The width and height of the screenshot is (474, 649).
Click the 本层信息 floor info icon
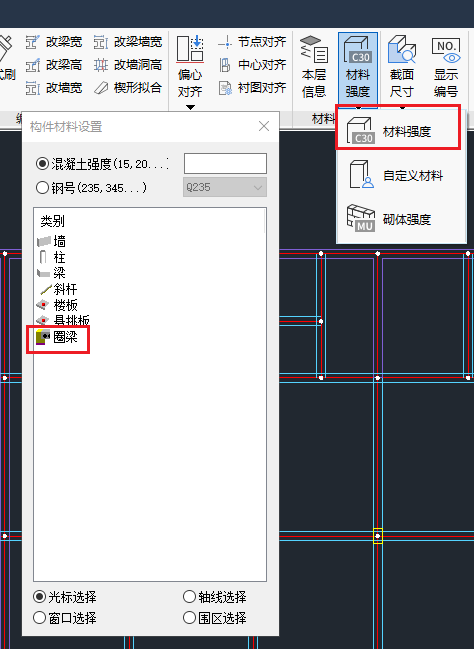[x=314, y=67]
